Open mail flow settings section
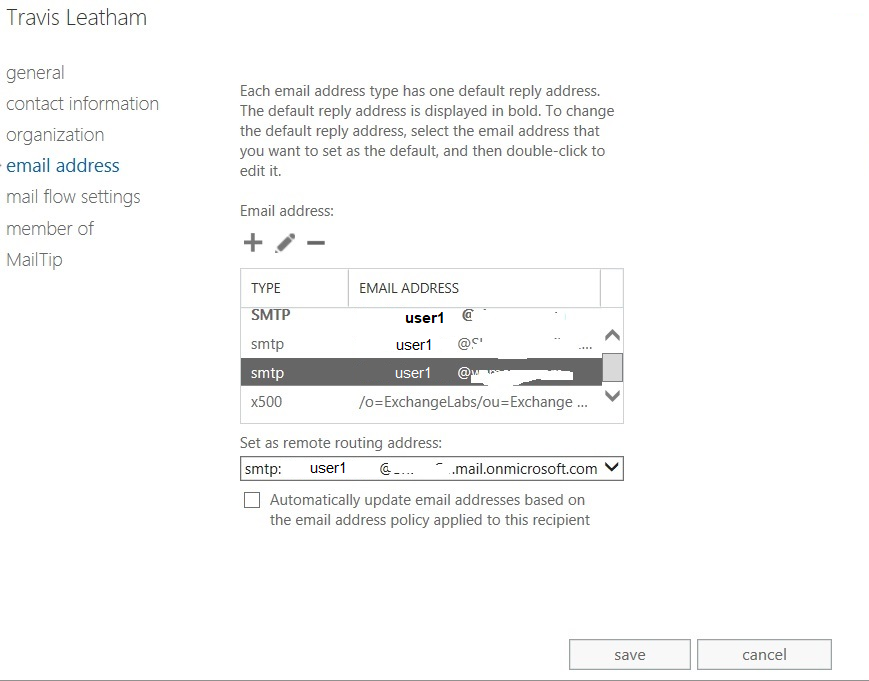This screenshot has height=681, width=869. 73,197
